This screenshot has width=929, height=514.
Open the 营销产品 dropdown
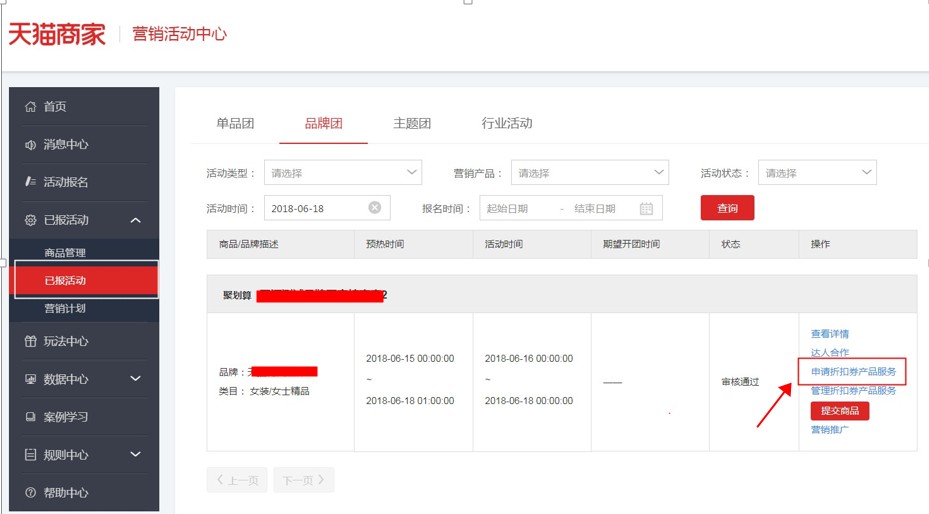coord(589,173)
